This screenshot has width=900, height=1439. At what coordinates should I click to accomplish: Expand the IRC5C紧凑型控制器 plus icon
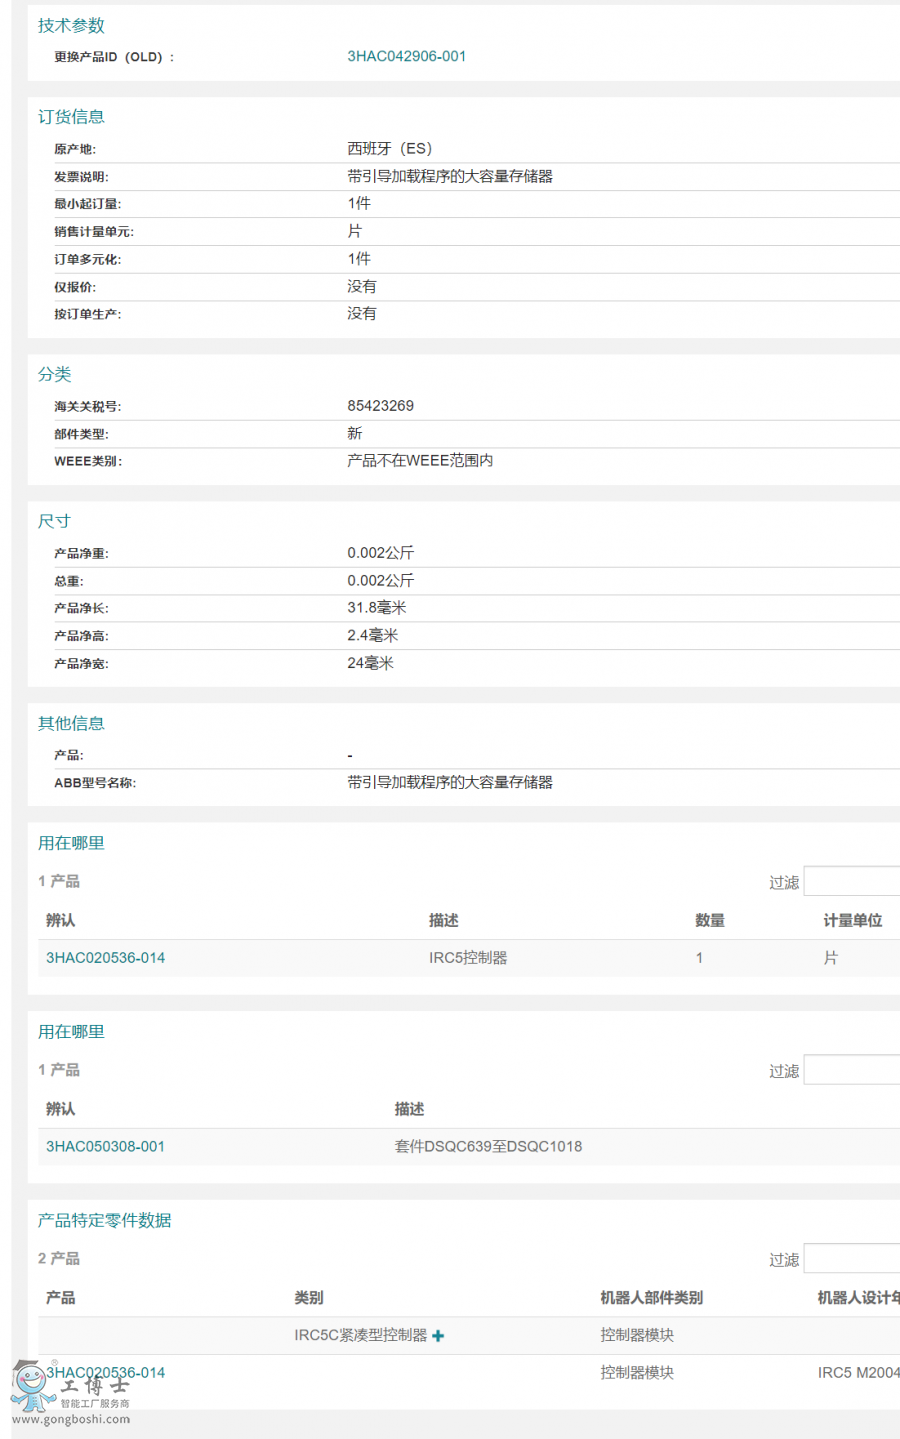[438, 1336]
